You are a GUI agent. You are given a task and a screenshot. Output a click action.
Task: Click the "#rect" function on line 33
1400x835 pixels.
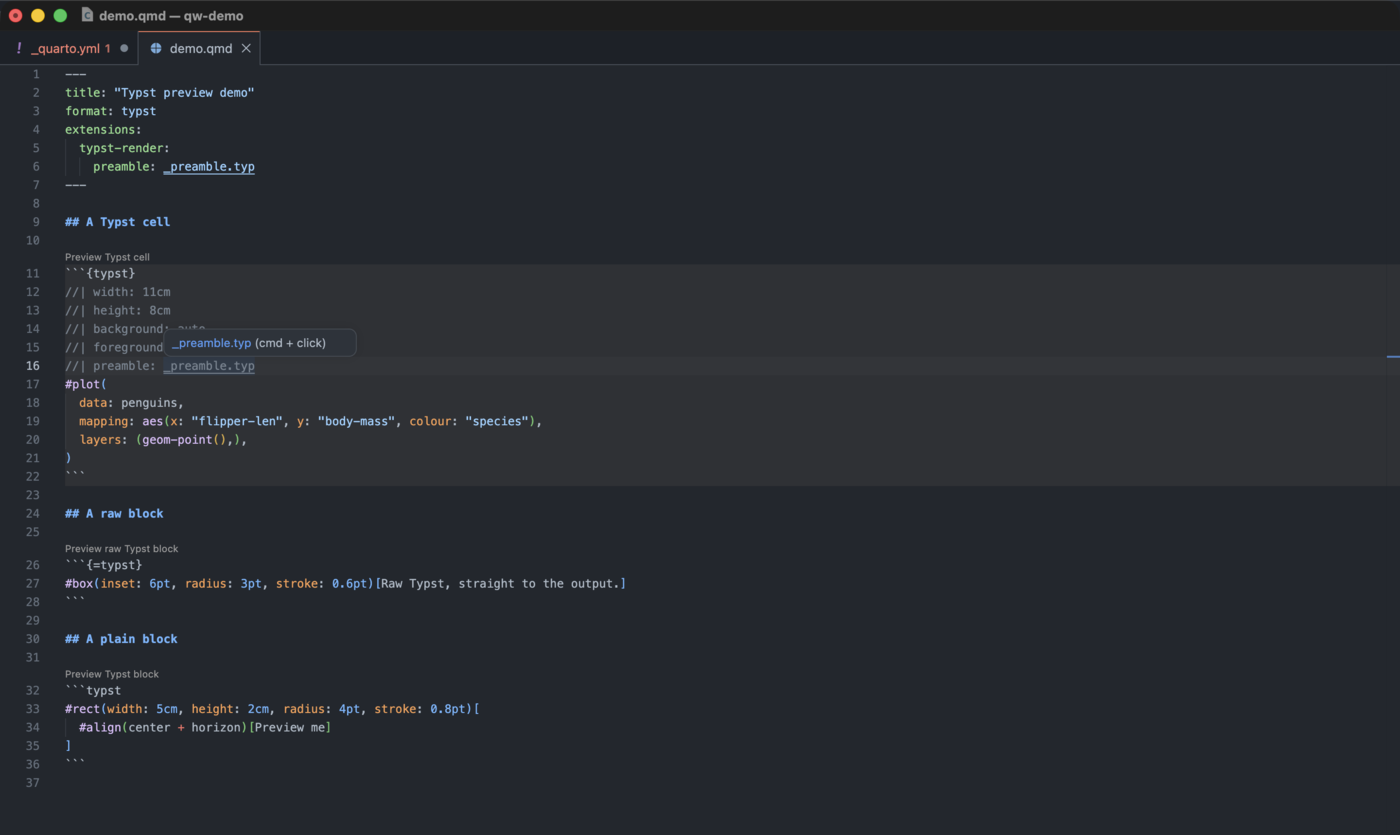coord(83,709)
